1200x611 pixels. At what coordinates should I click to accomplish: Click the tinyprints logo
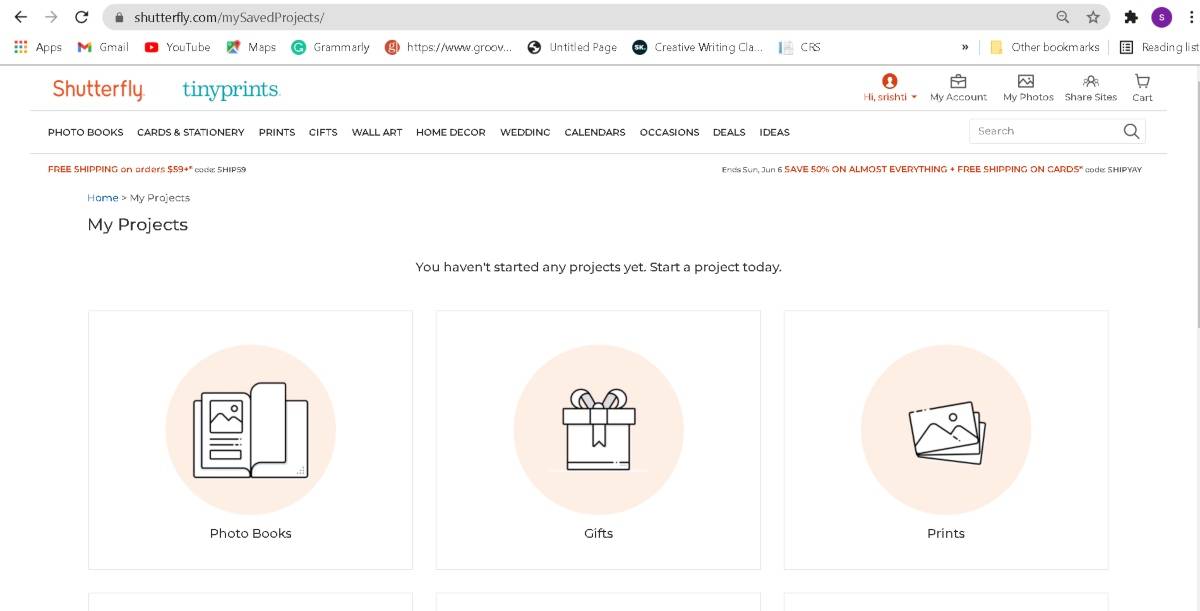click(231, 90)
